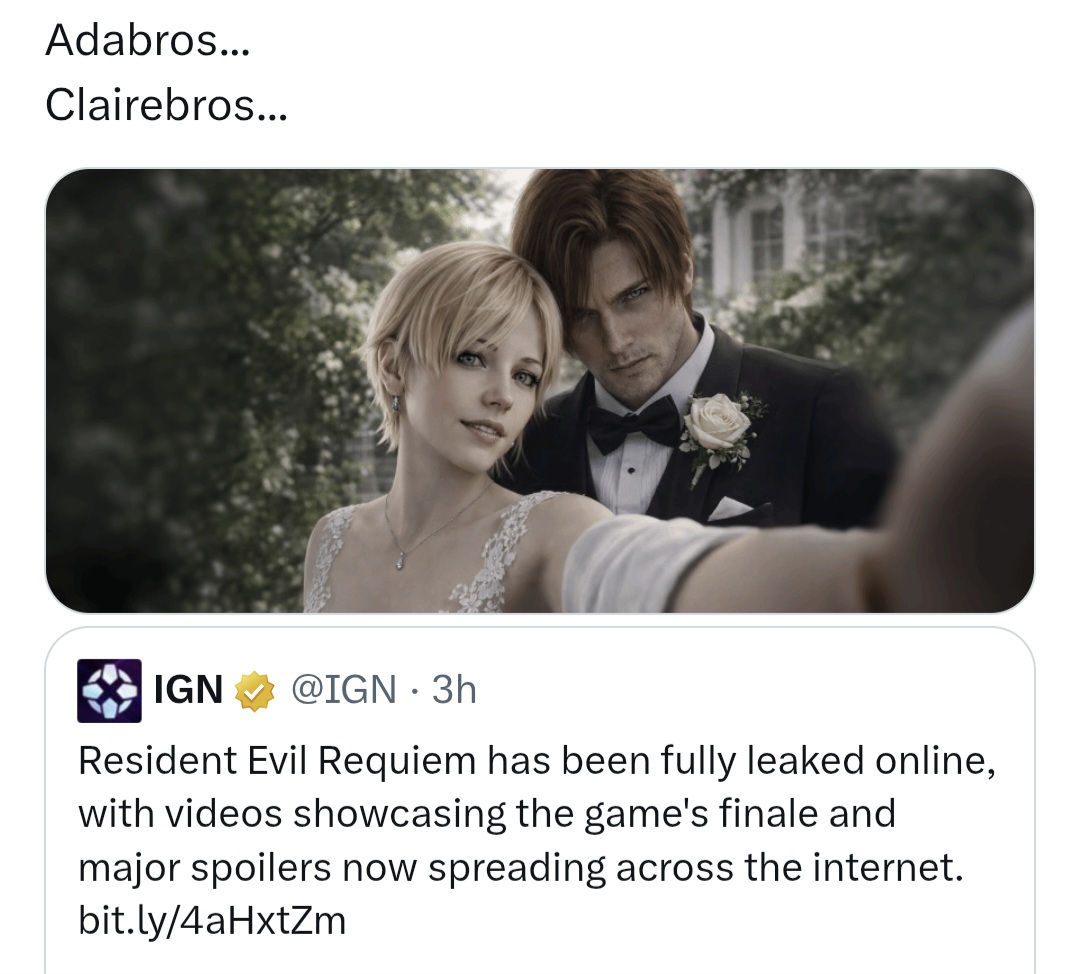Click the "Adabros..." text line
Screen dimensions: 1080x974
[x=147, y=40]
